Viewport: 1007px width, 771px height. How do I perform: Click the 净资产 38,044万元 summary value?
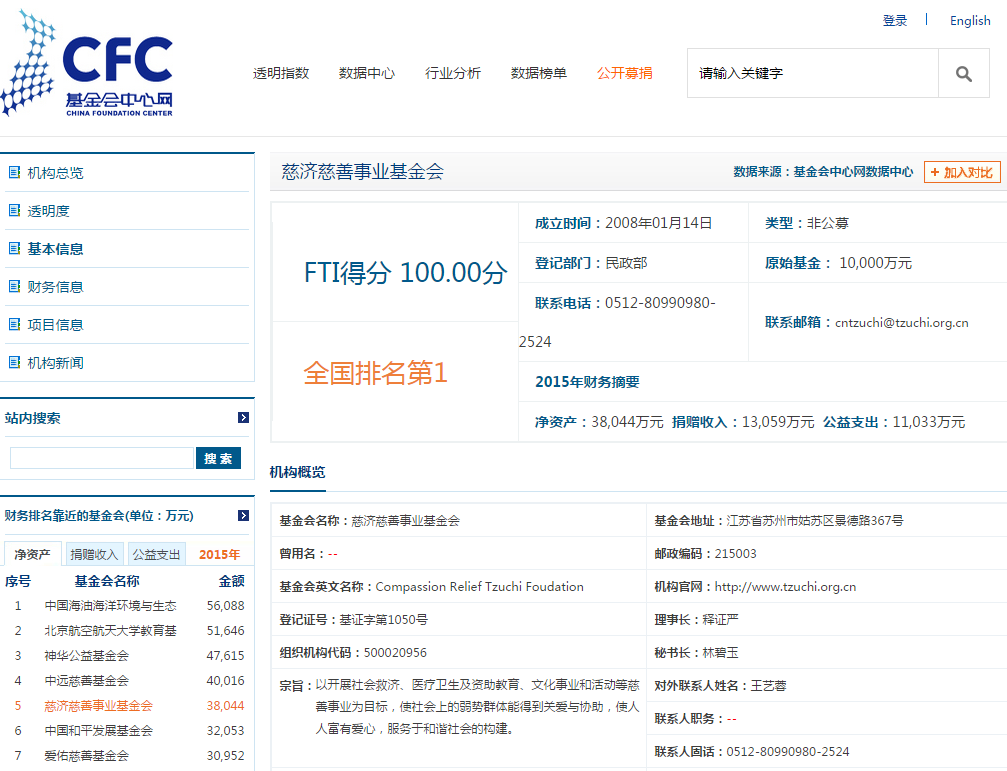pyautogui.click(x=599, y=422)
